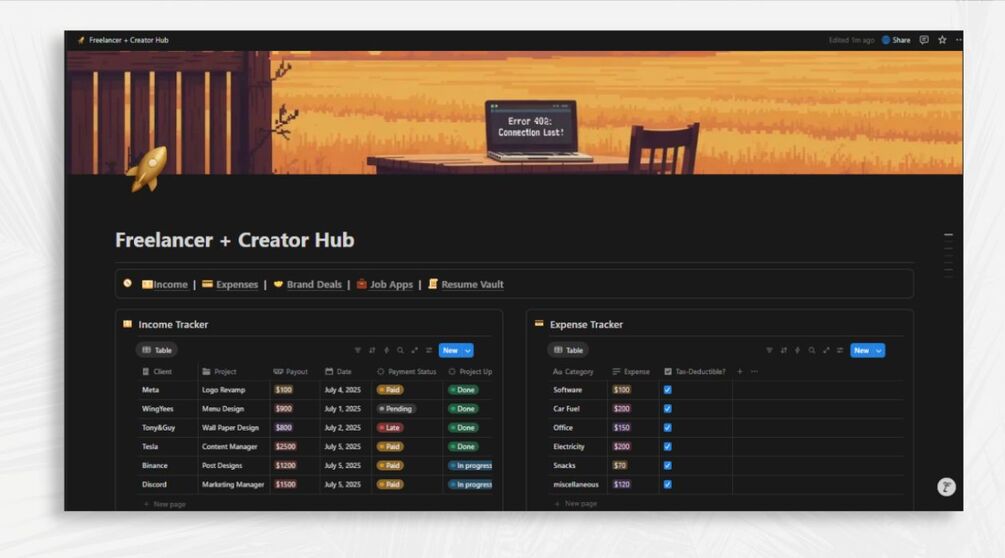
Task: Add a property column in Expense Tracker
Action: coord(740,372)
